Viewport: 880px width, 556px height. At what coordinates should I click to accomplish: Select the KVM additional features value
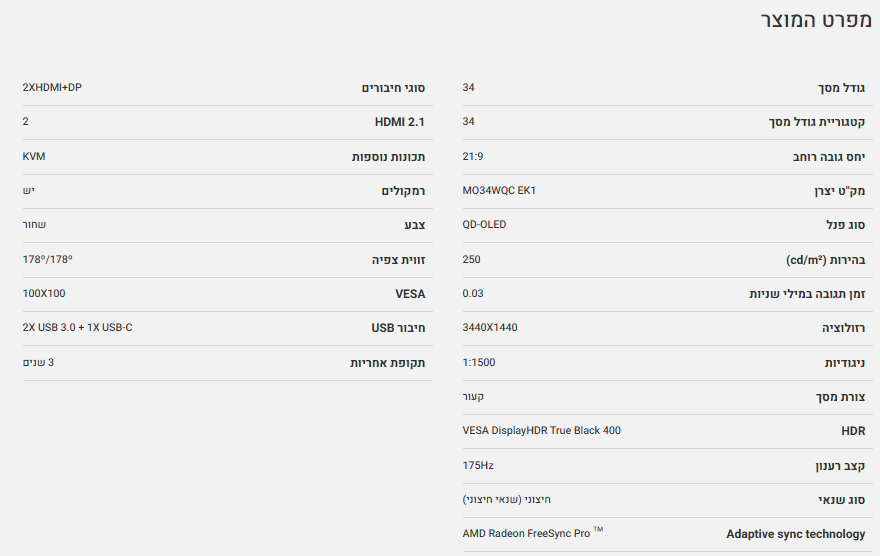click(x=34, y=156)
